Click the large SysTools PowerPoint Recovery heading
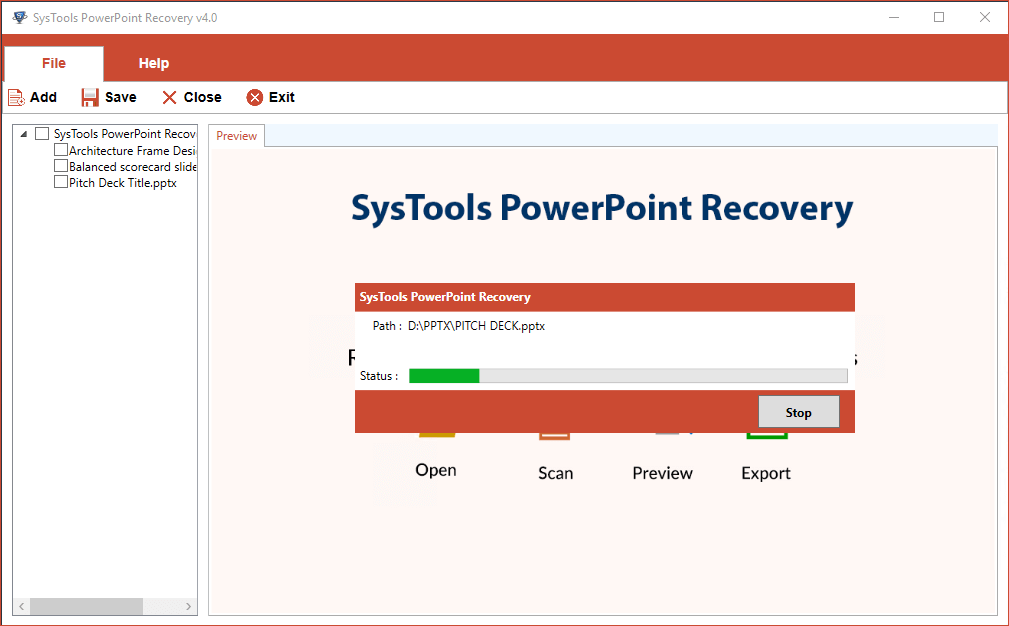This screenshot has height=626, width=1009. point(602,208)
